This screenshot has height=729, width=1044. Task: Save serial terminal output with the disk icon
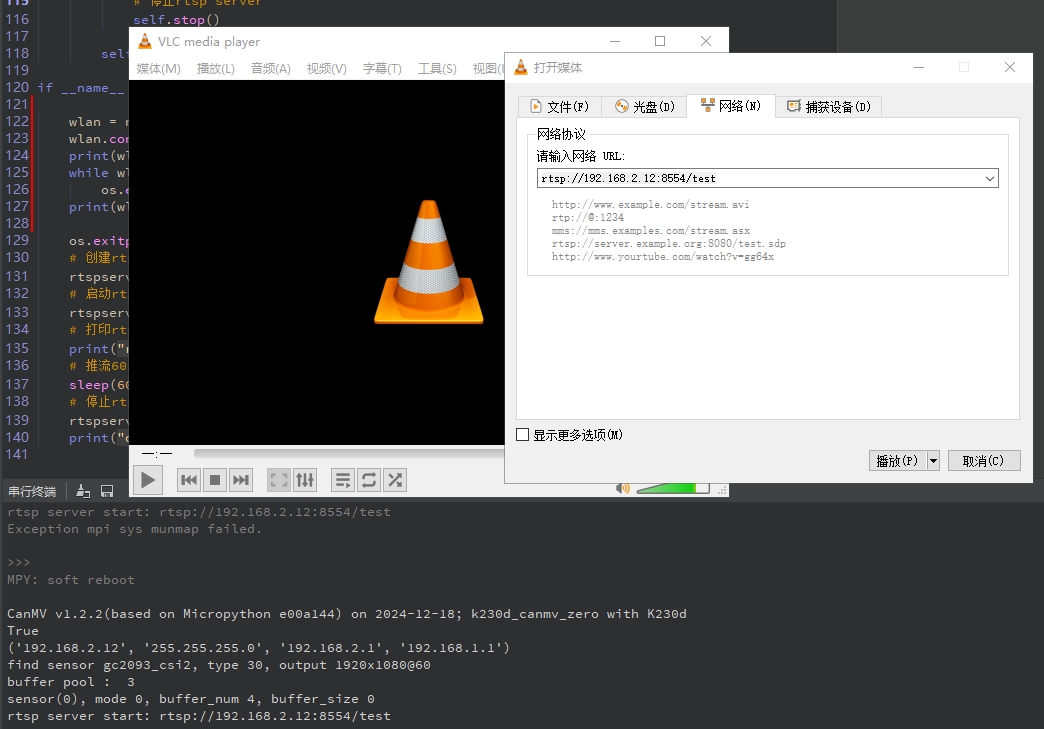point(107,491)
